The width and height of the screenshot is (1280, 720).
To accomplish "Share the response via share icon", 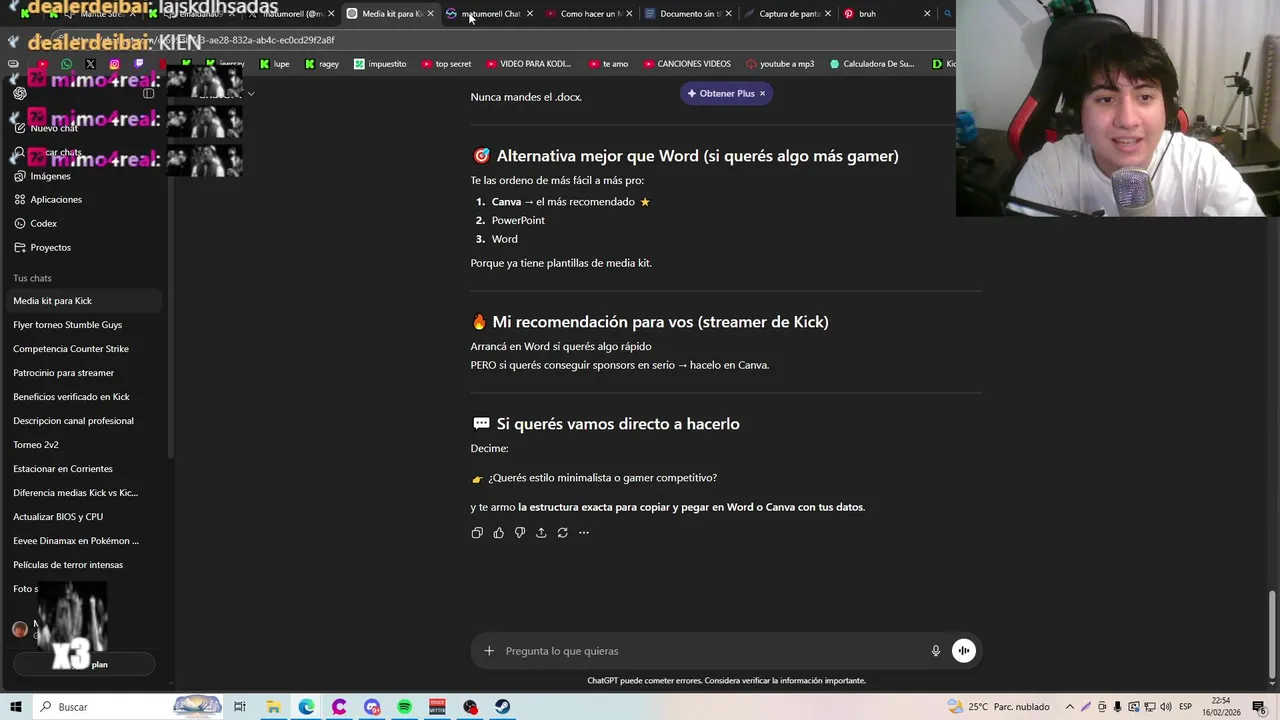I will pos(541,533).
